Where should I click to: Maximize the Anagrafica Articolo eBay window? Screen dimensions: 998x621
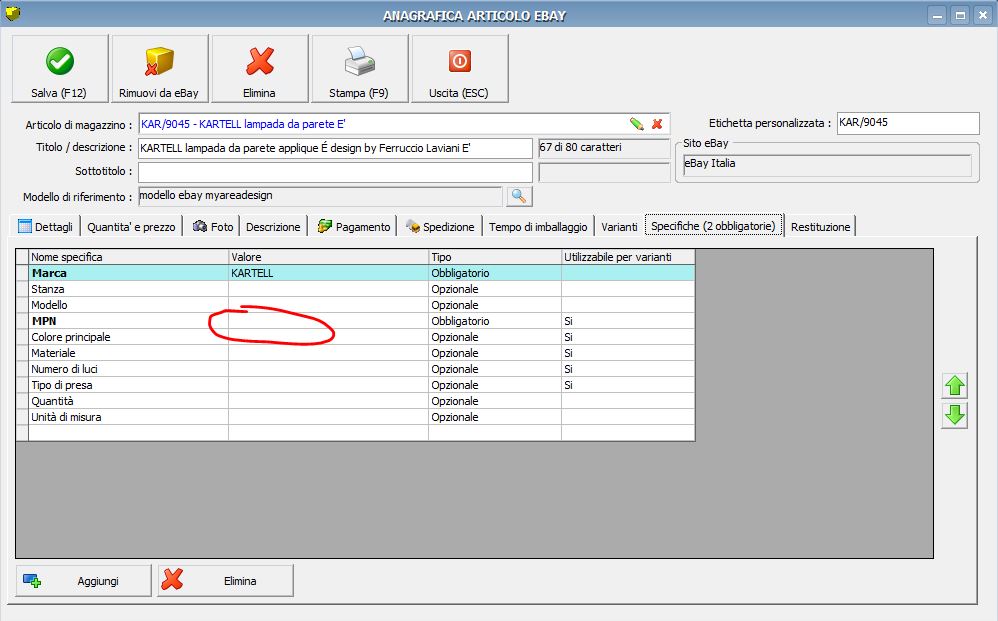(960, 16)
